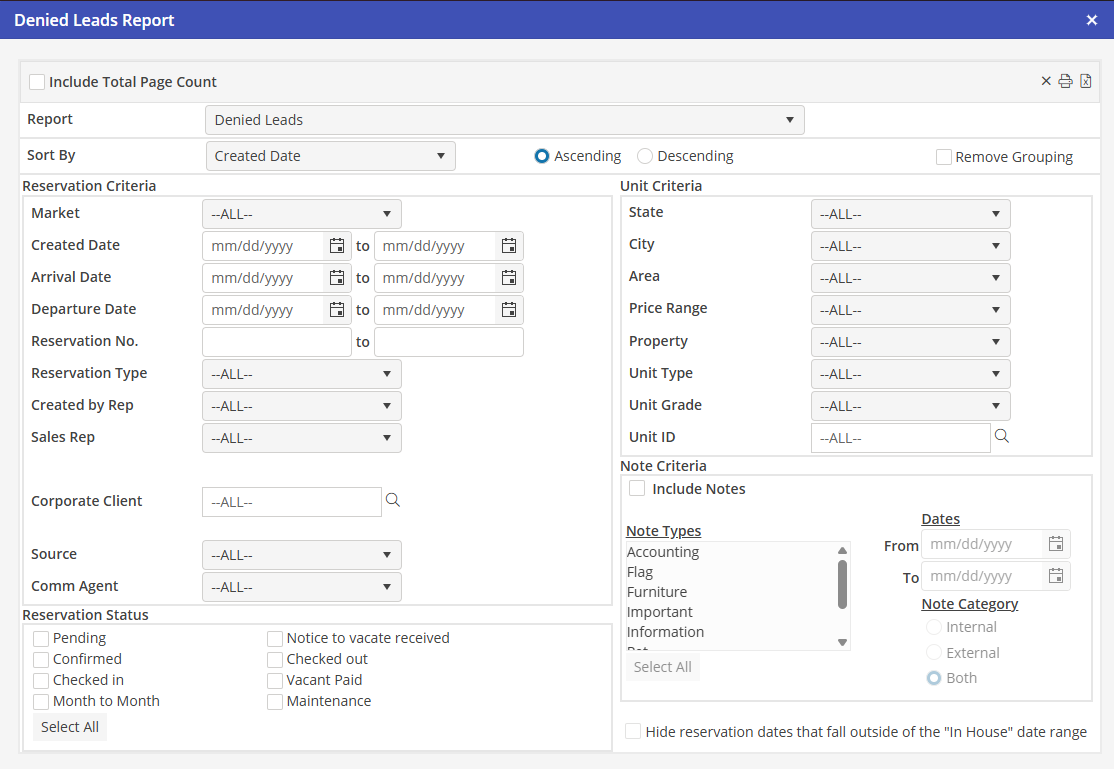The height and width of the screenshot is (769, 1114).
Task: Enable Include Total Page Count checkbox
Action: [x=37, y=82]
